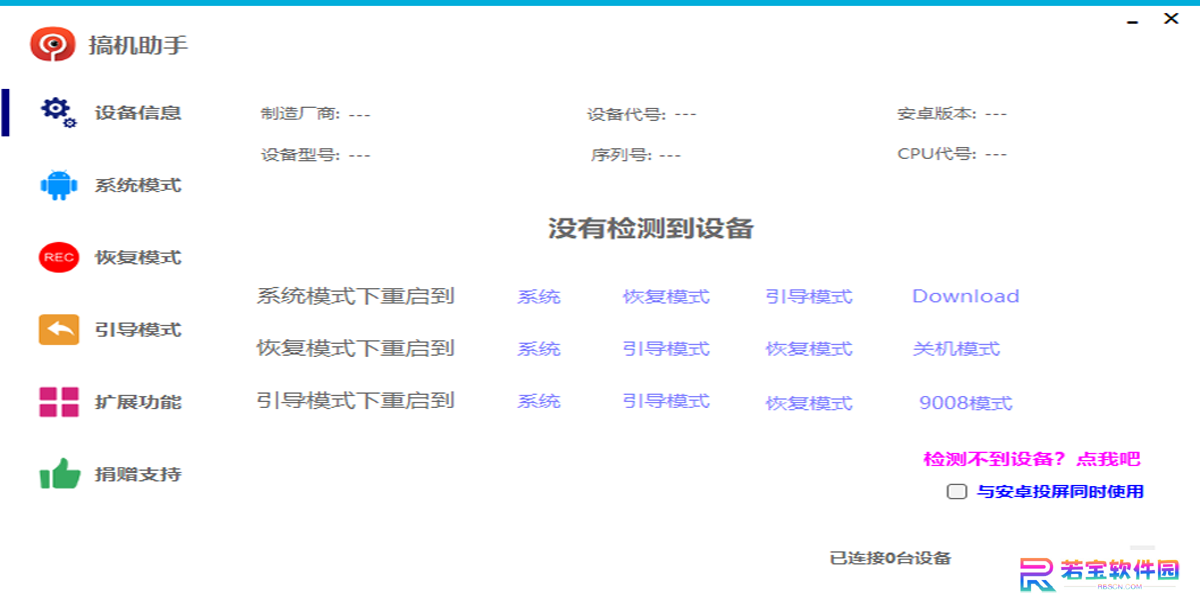Click the 设备代号 field label

coord(626,114)
